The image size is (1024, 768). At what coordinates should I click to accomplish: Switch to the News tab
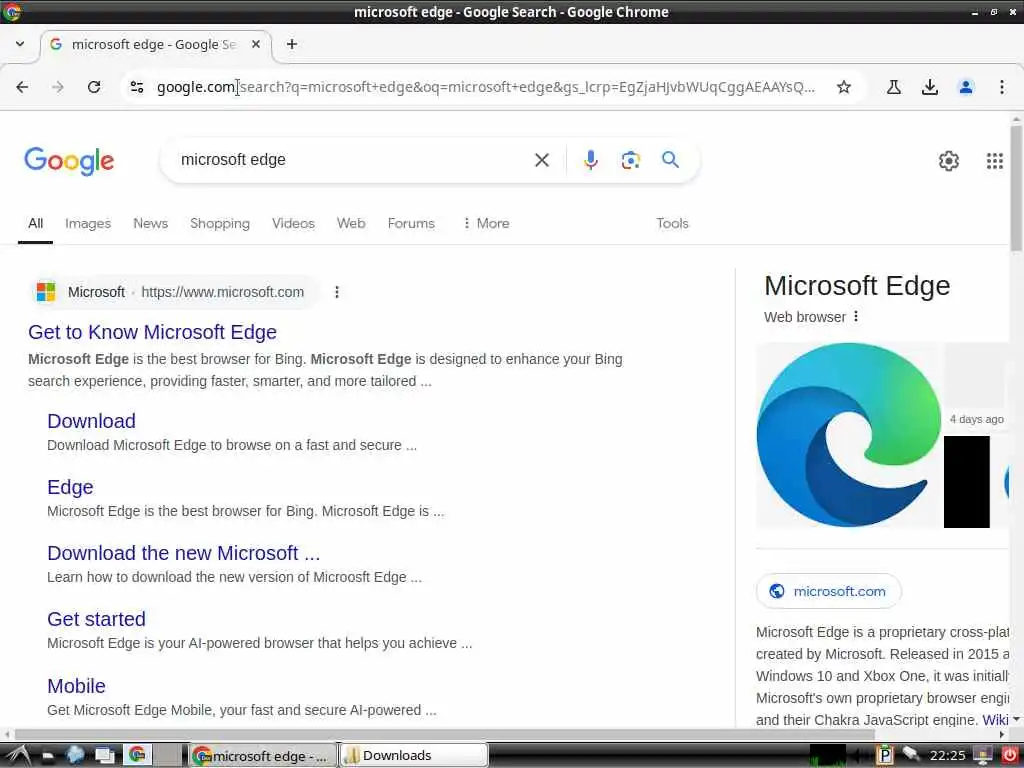pos(151,223)
